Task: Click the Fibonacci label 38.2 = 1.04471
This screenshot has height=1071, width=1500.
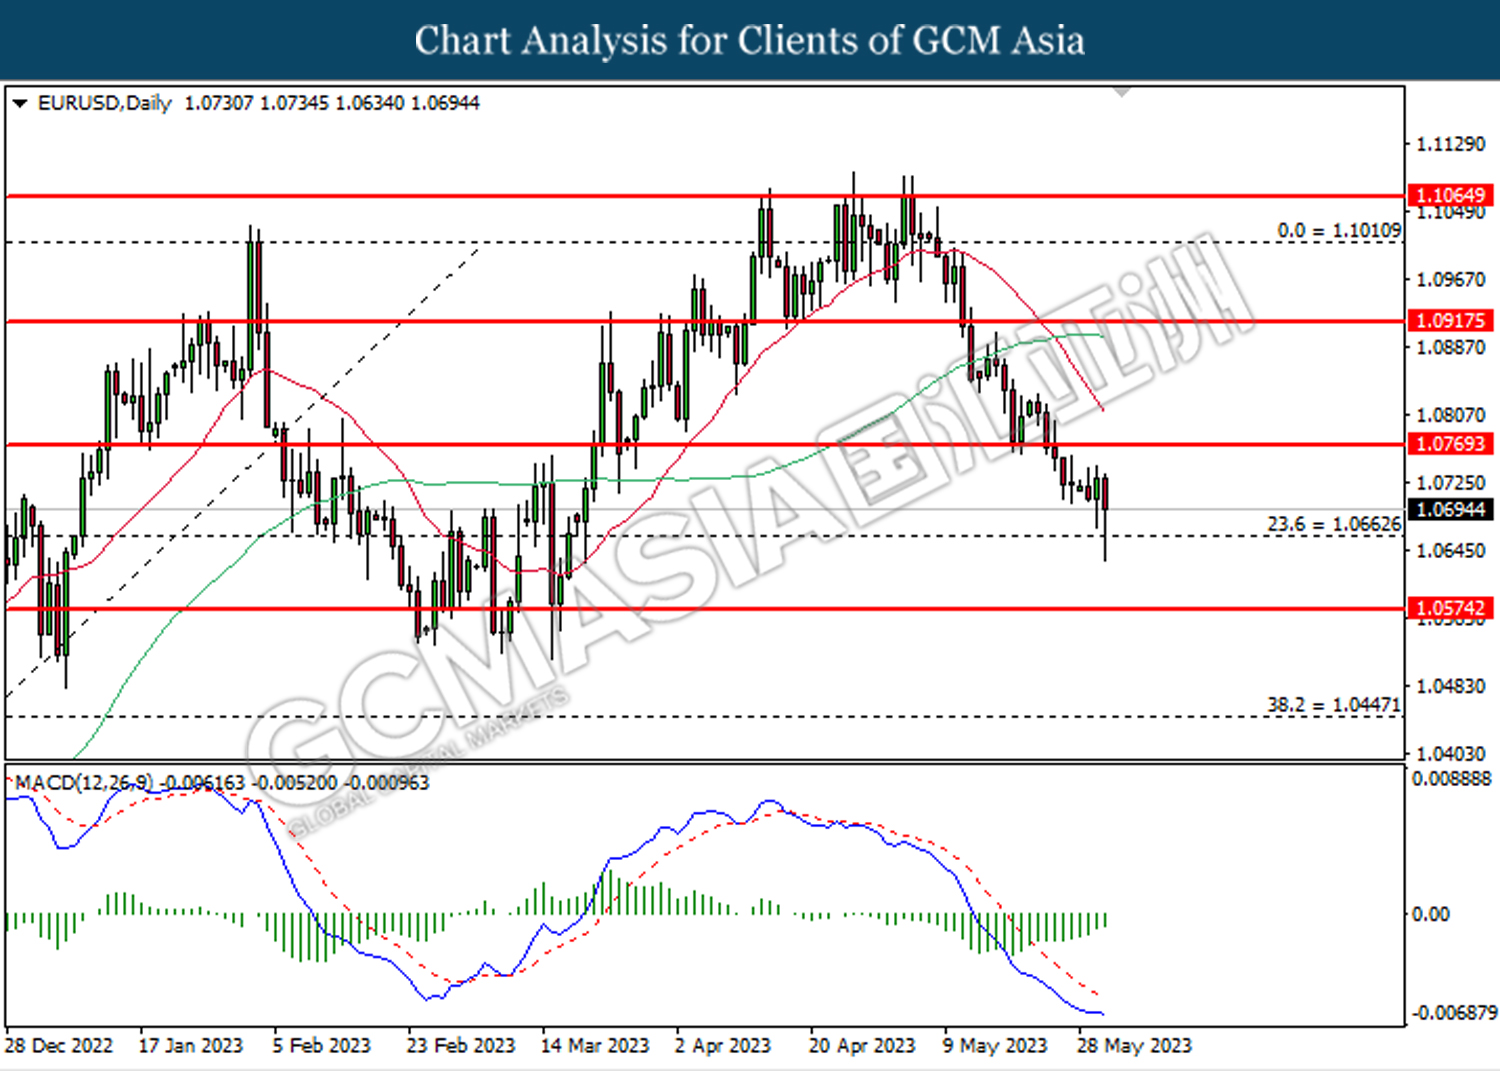Action: [x=1334, y=705]
